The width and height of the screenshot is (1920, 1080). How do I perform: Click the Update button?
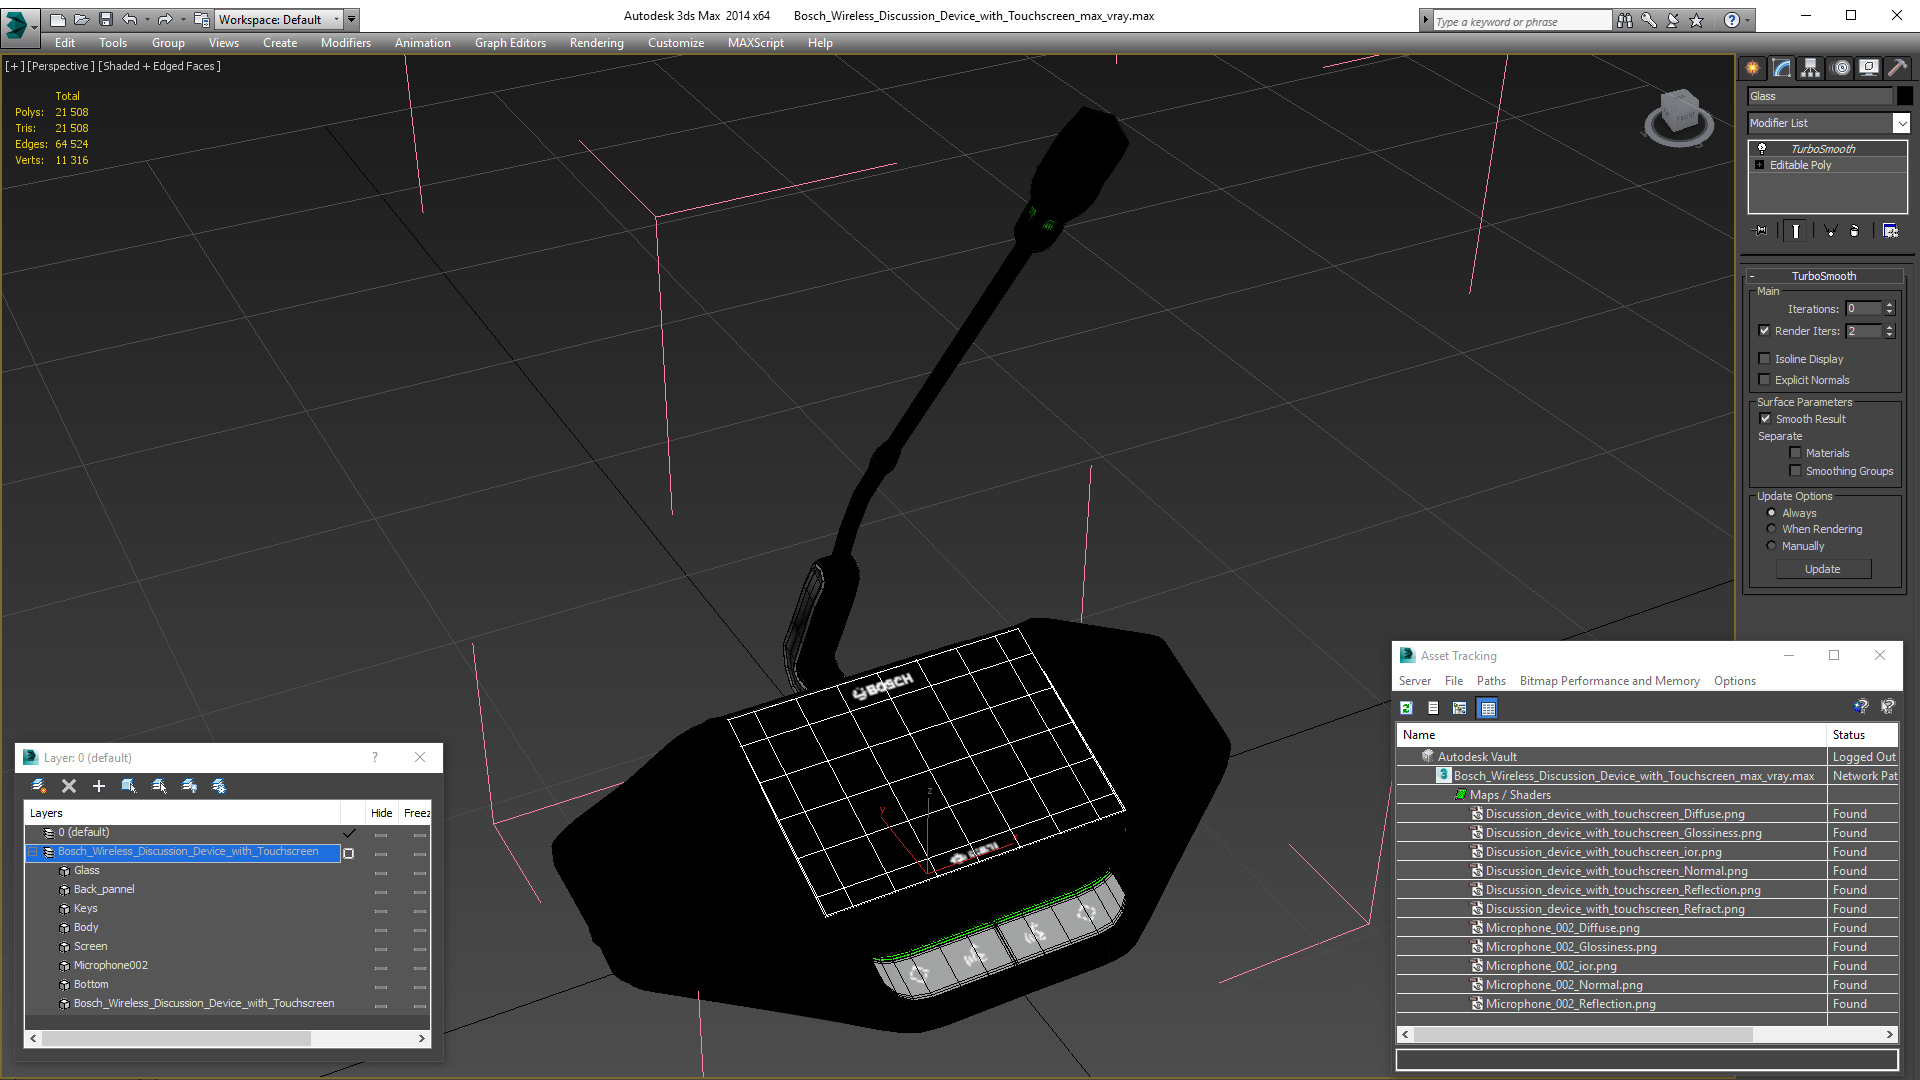pyautogui.click(x=1822, y=569)
